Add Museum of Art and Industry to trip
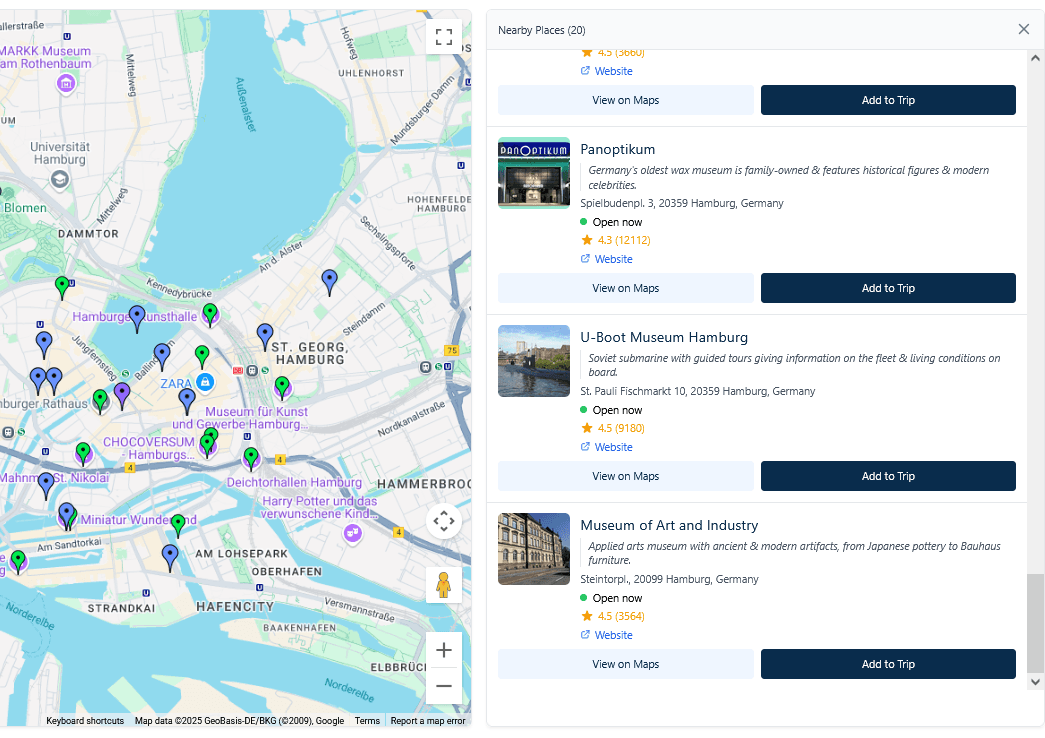The image size is (1045, 738). (887, 664)
